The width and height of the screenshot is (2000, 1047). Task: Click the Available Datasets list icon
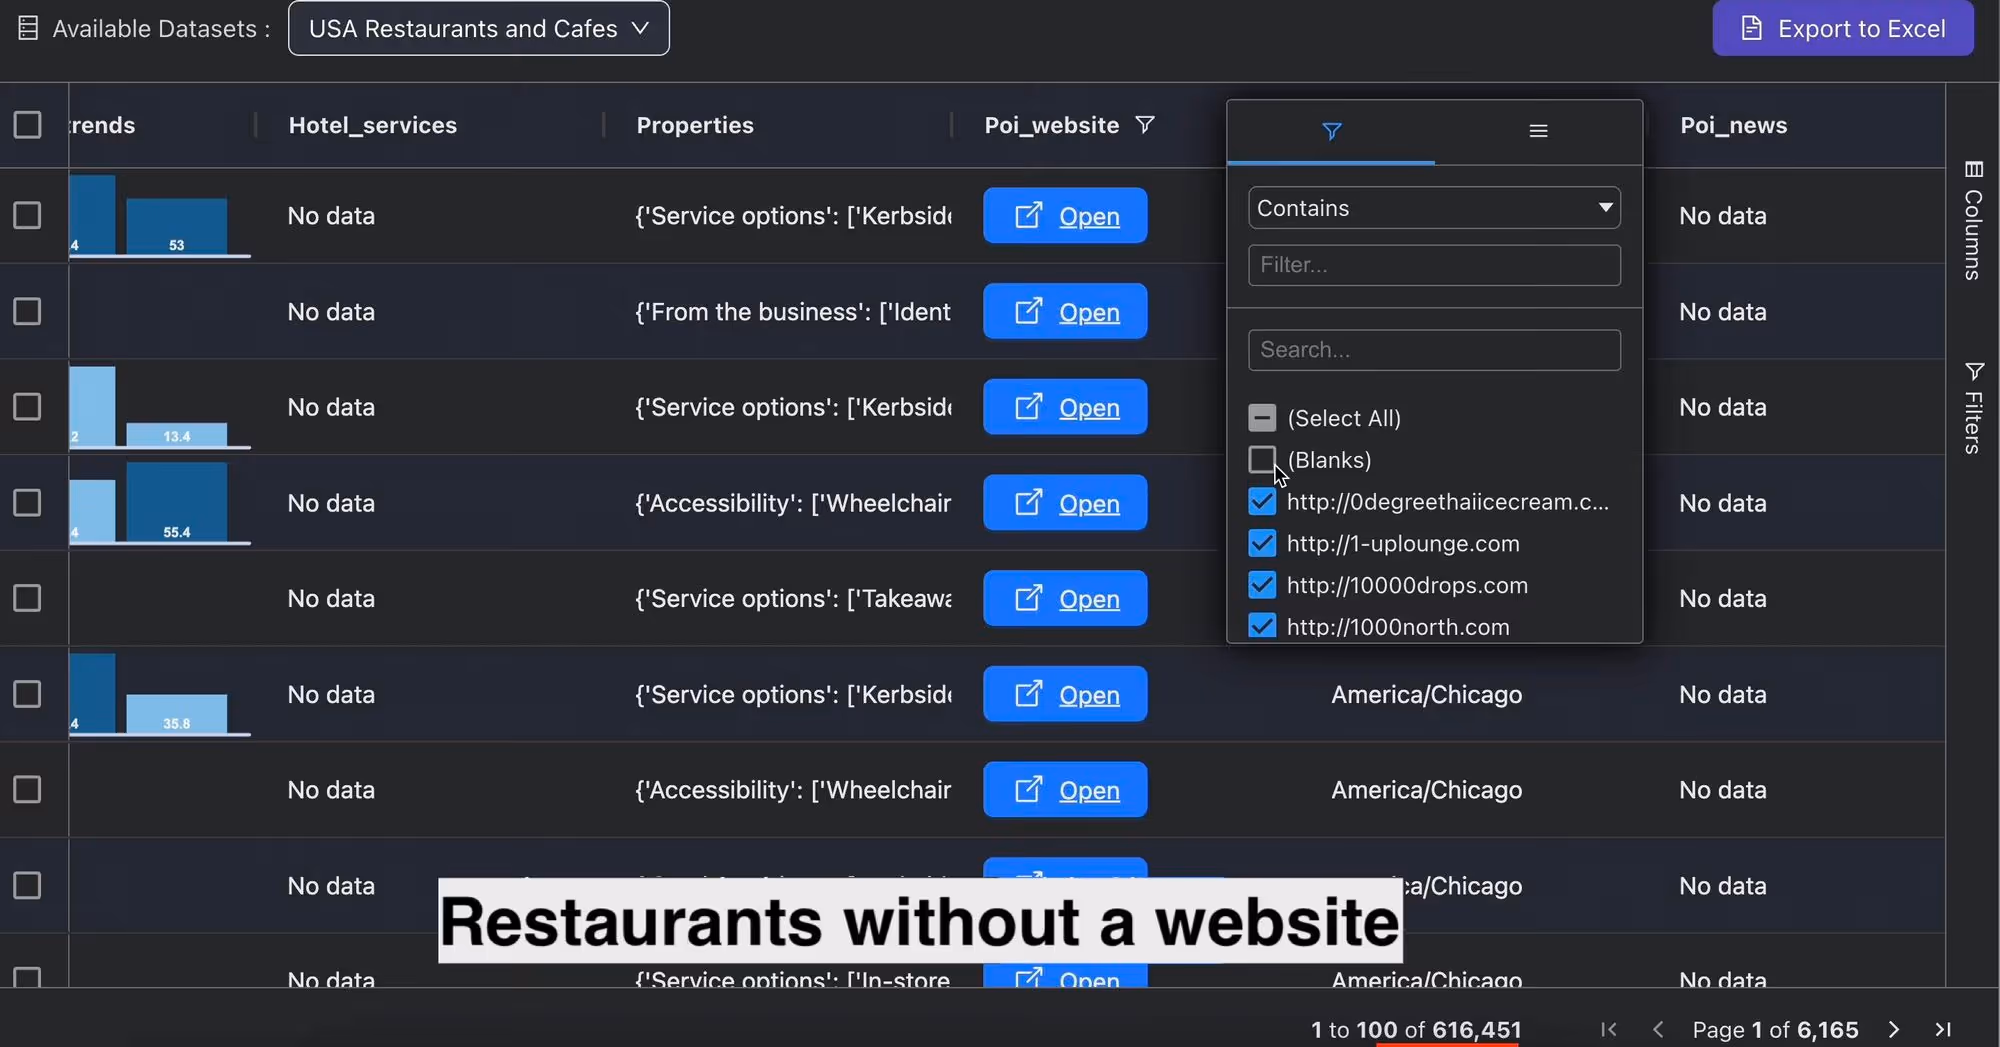coord(28,28)
